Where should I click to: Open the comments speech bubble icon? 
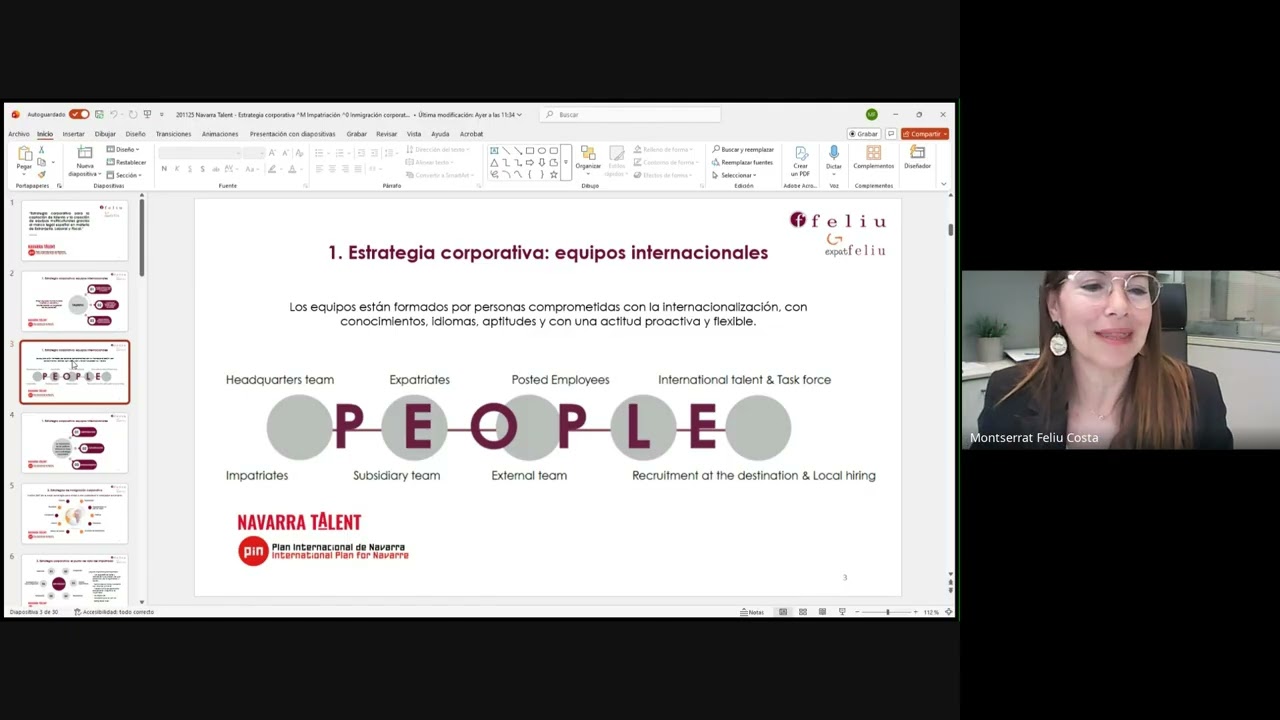tap(891, 134)
